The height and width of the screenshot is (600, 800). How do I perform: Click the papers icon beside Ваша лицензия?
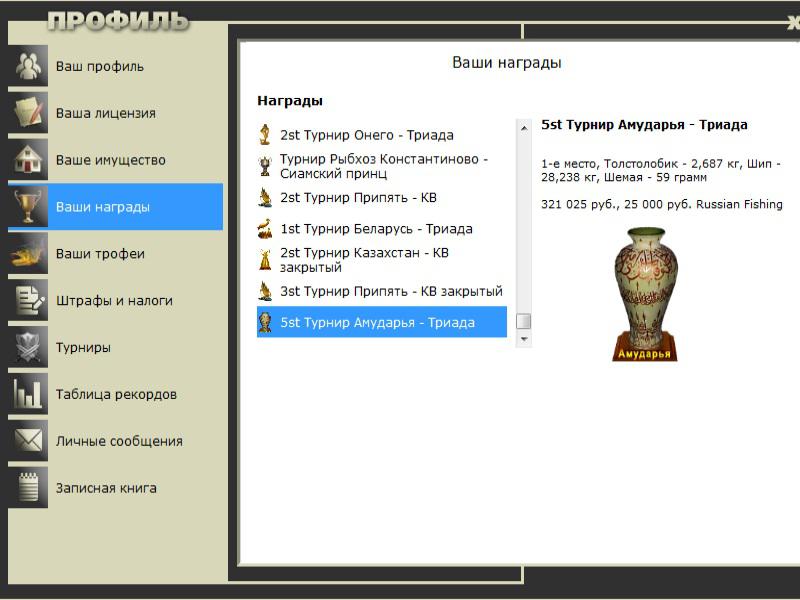click(28, 112)
